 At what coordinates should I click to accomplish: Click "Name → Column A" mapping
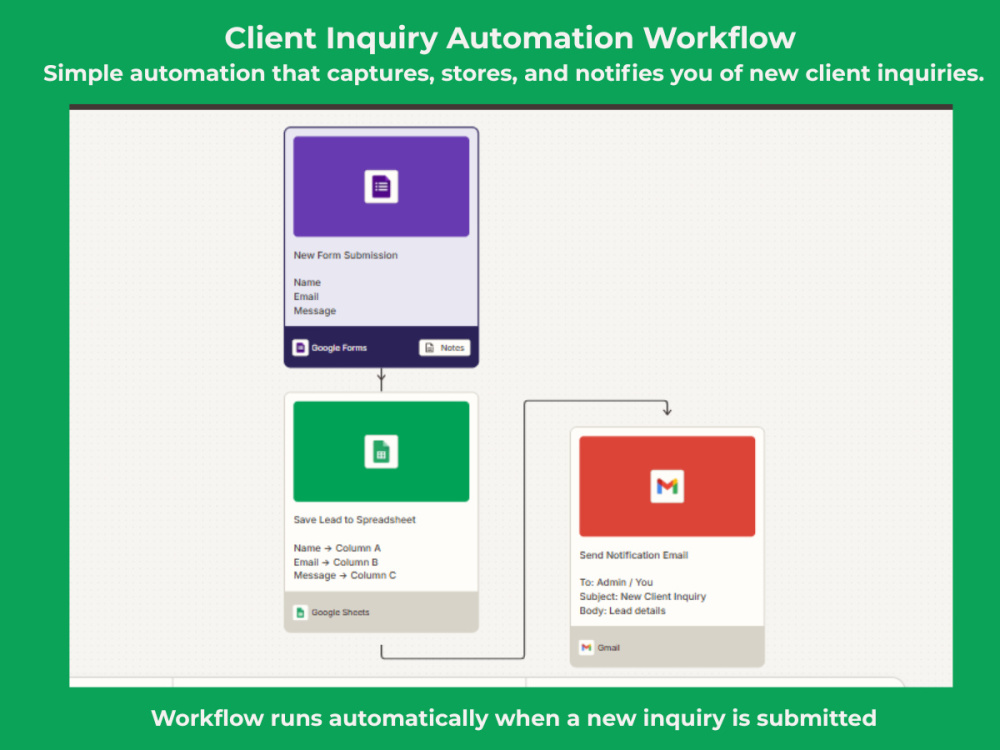click(337, 548)
